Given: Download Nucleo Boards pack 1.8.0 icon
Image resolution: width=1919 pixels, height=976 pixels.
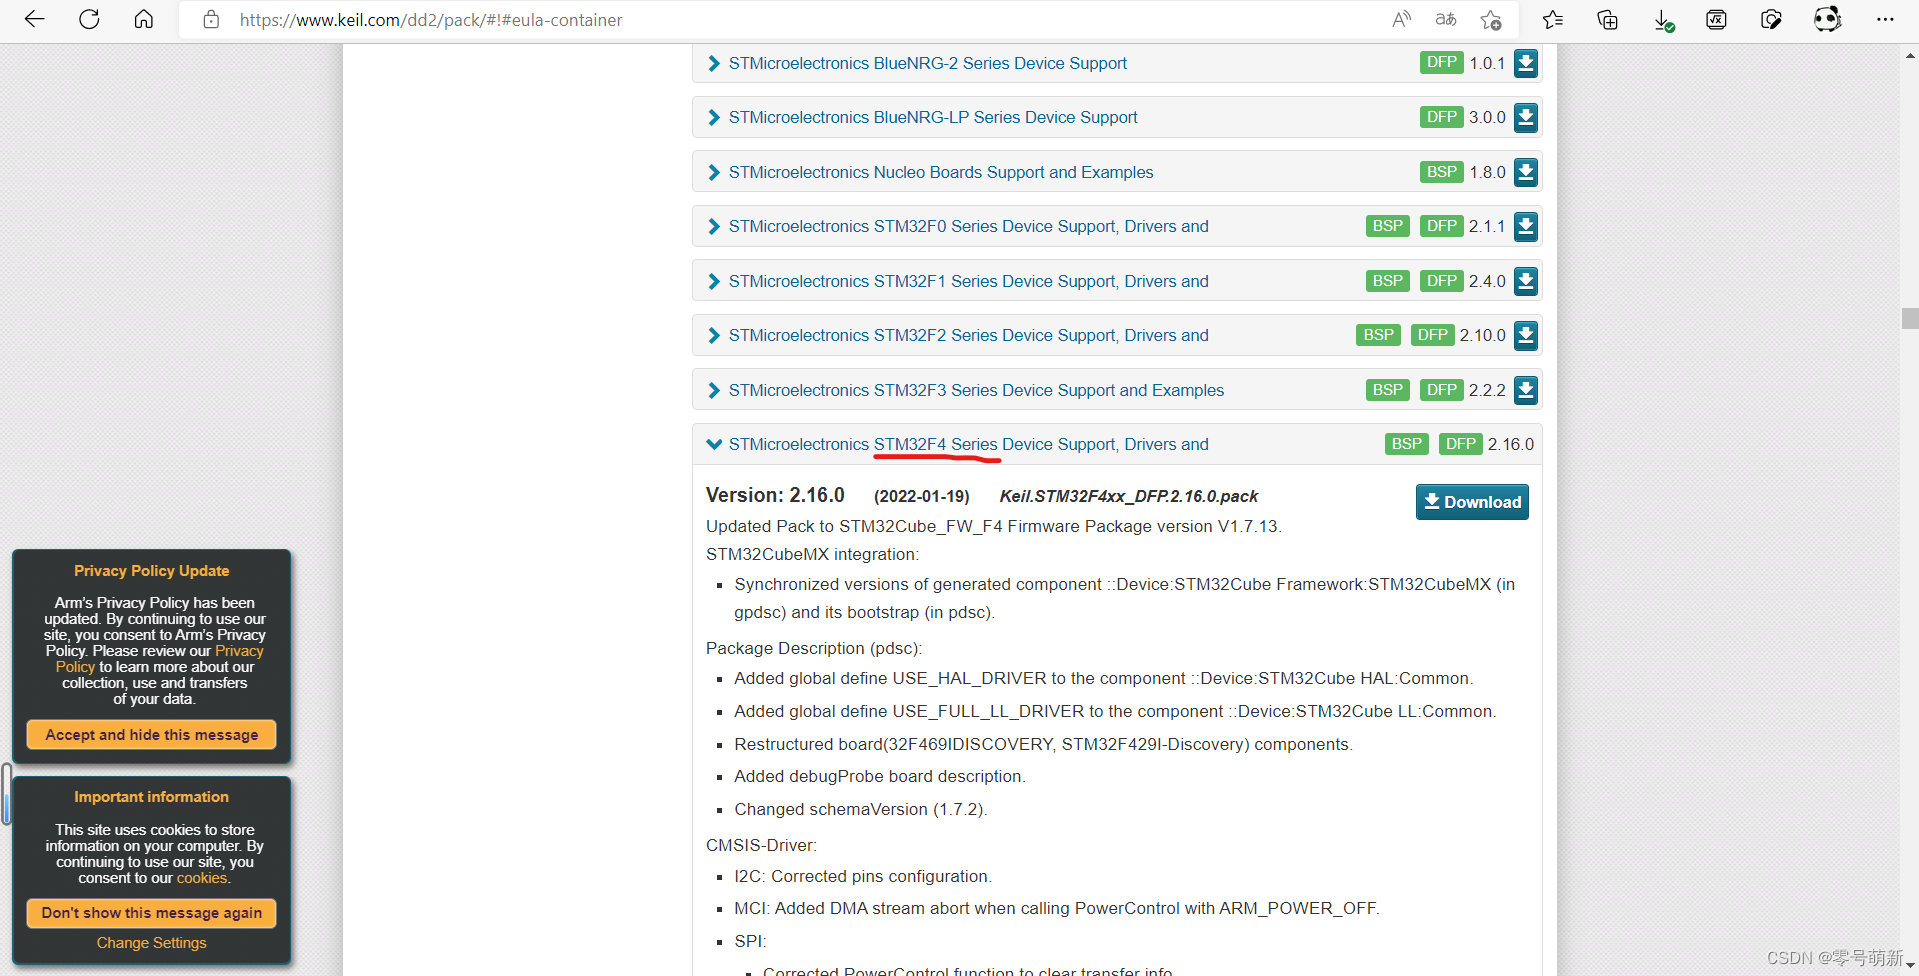Looking at the screenshot, I should pyautogui.click(x=1525, y=172).
